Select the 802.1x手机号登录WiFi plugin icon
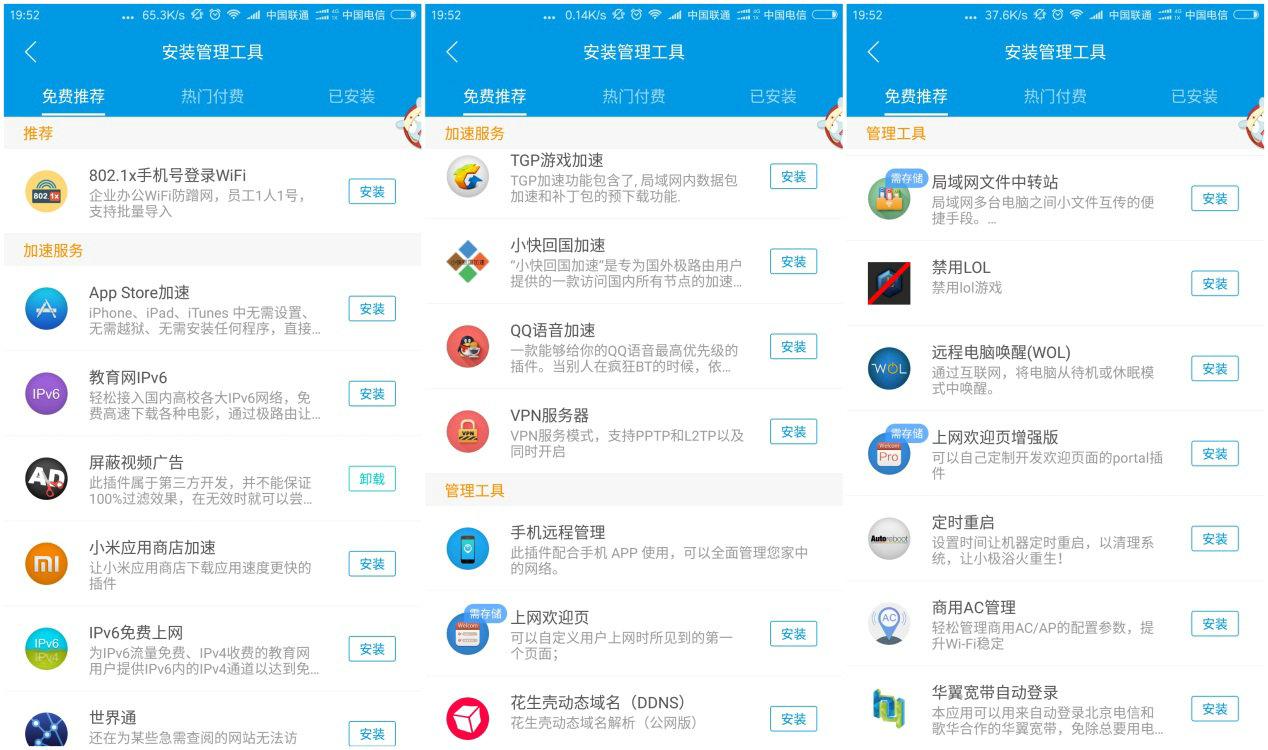Image resolution: width=1268 pixels, height=750 pixels. coord(45,191)
